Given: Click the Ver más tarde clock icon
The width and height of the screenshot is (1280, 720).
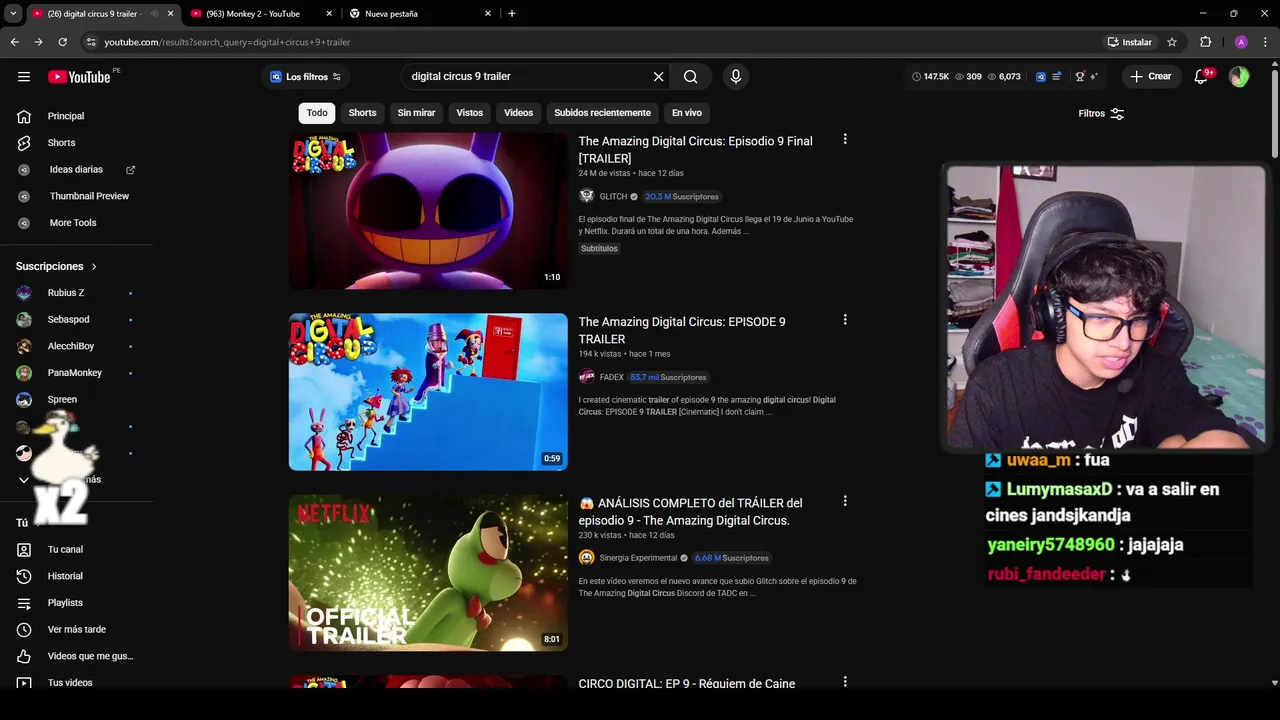Looking at the screenshot, I should tap(24, 629).
